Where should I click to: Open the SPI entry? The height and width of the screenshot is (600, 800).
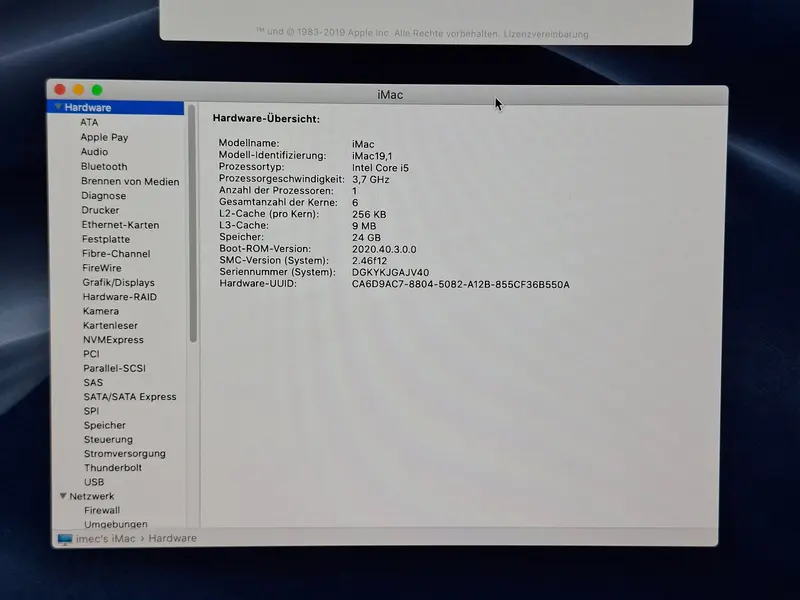tap(91, 411)
